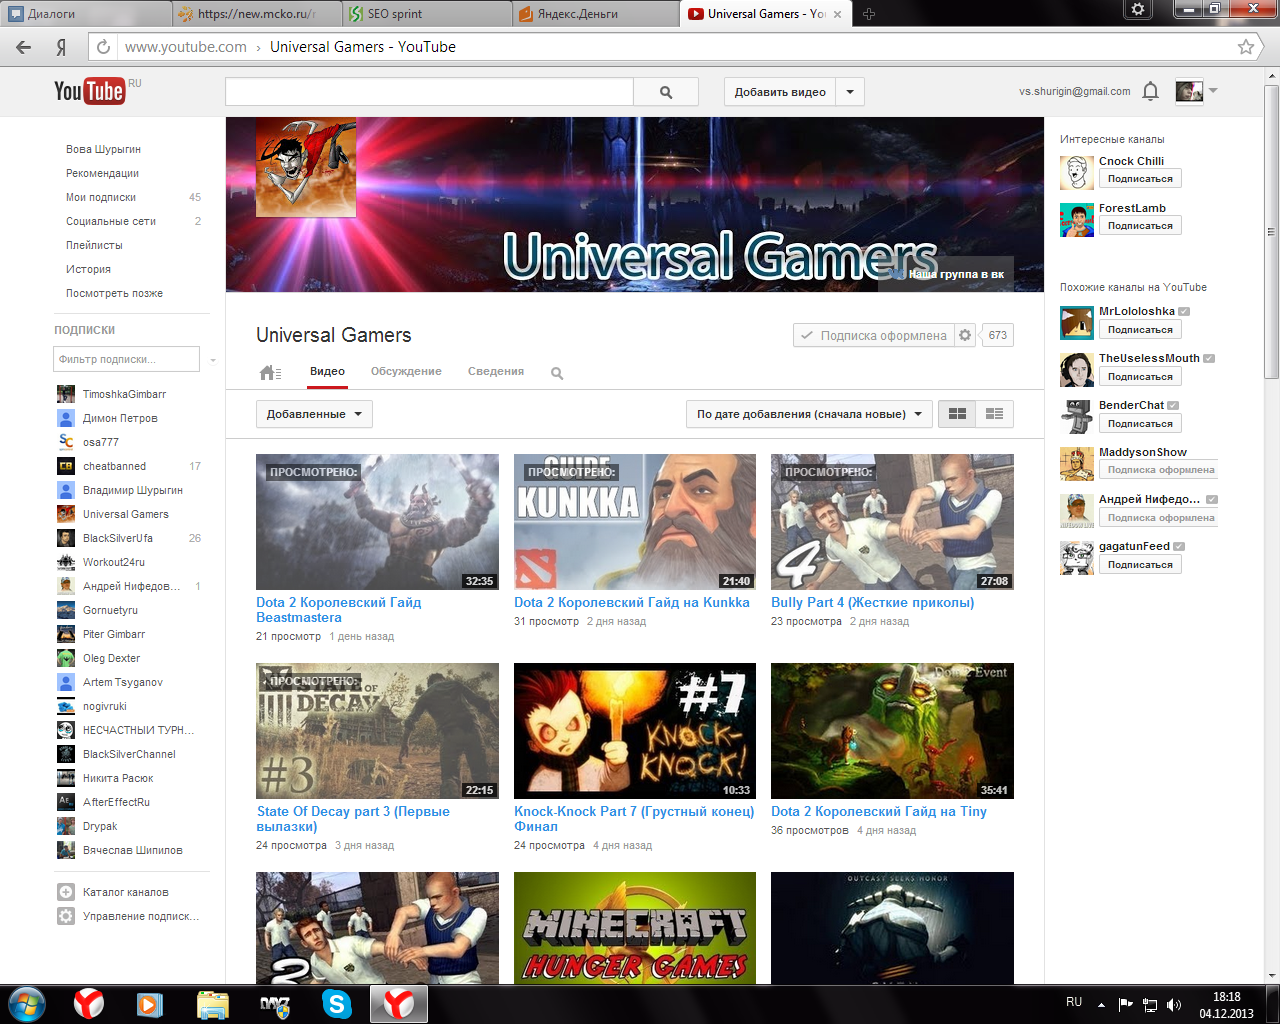This screenshot has width=1282, height=1024.
Task: Subscribe to gagatunFeed channel
Action: click(x=1140, y=565)
